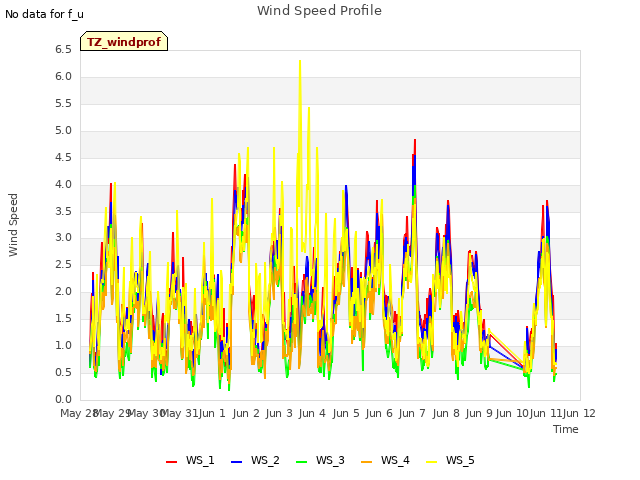Click the green WS_3 legend swatch
Screen dimensions: 640x480
click(x=302, y=462)
